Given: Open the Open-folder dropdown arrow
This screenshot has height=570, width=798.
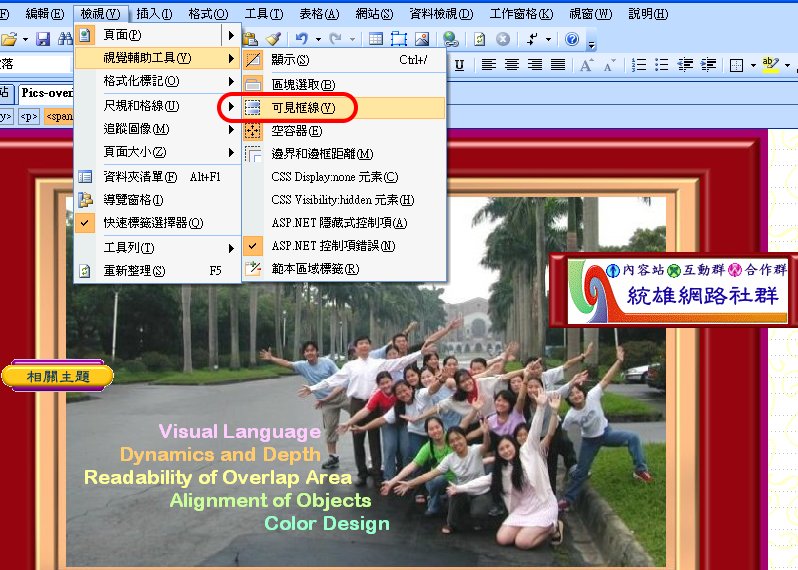Looking at the screenshot, I should (25, 39).
